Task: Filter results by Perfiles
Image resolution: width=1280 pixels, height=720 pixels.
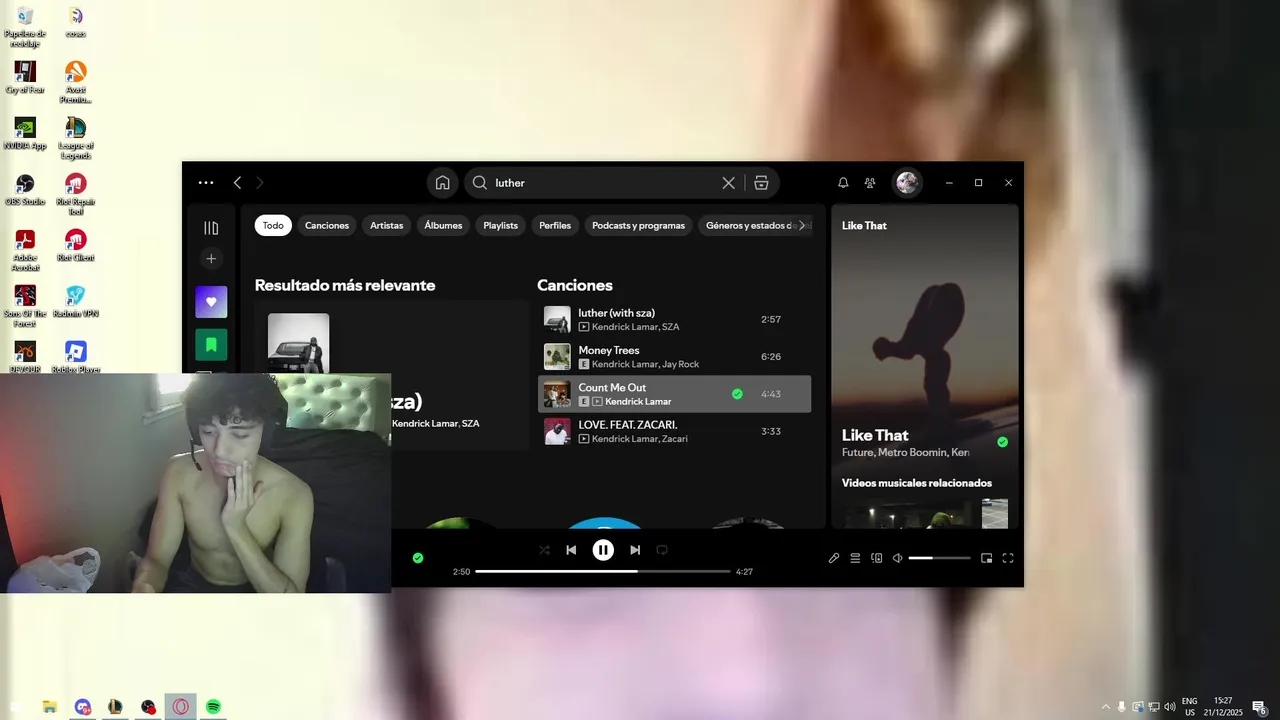Action: coord(555,226)
